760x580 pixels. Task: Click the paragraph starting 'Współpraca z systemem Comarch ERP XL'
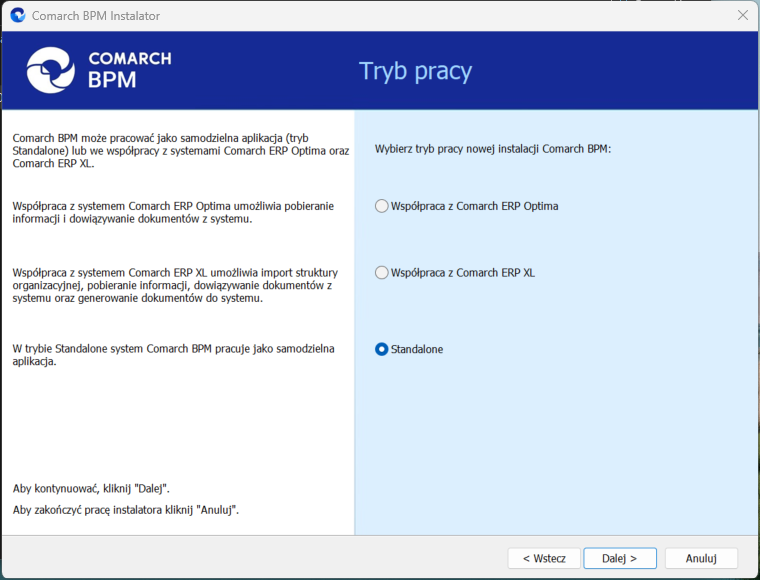(x=175, y=285)
